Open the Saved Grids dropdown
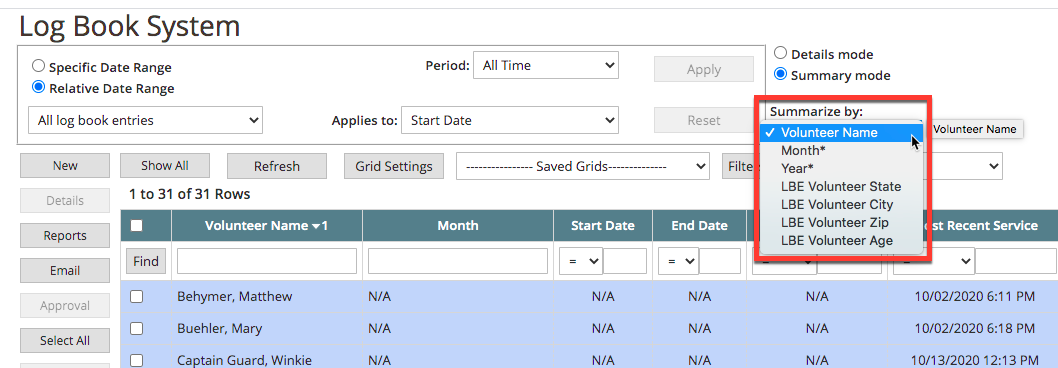 (583, 166)
